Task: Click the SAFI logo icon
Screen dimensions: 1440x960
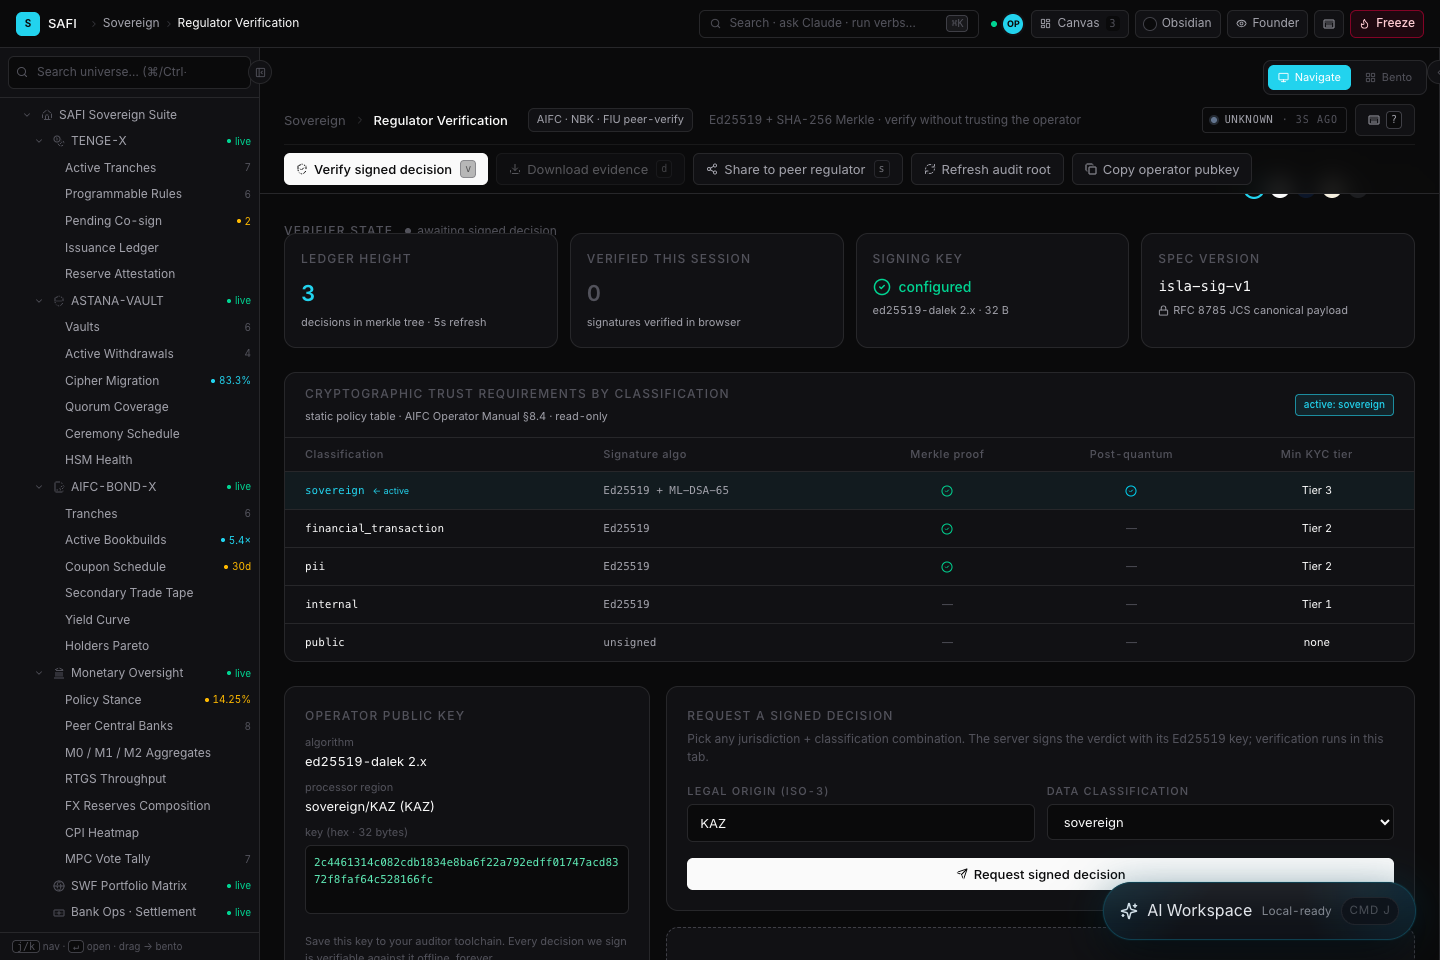Action: tap(28, 23)
